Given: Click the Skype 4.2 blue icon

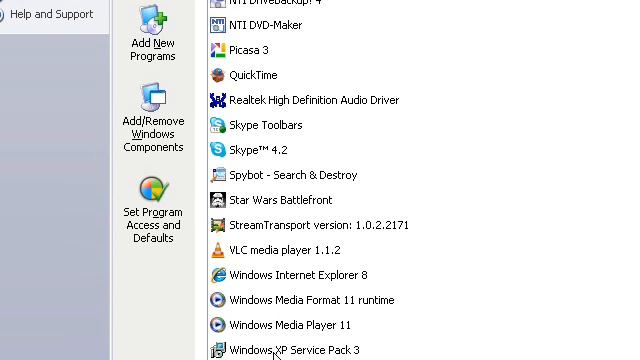Looking at the screenshot, I should pyautogui.click(x=218, y=150).
